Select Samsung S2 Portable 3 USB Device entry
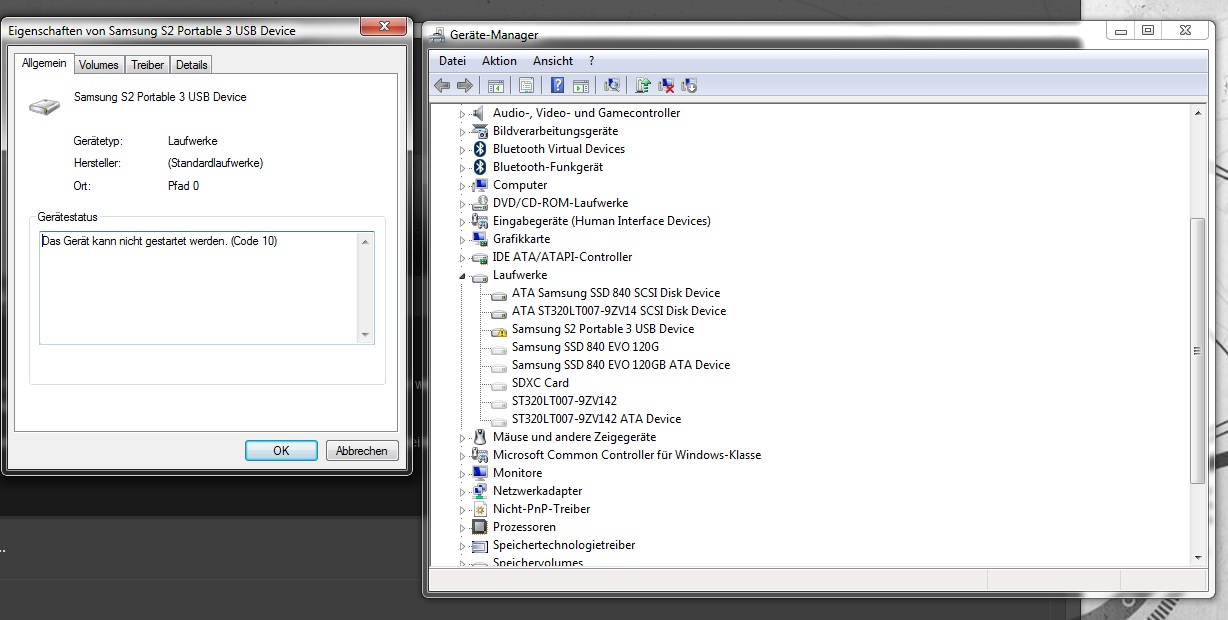 pos(602,329)
